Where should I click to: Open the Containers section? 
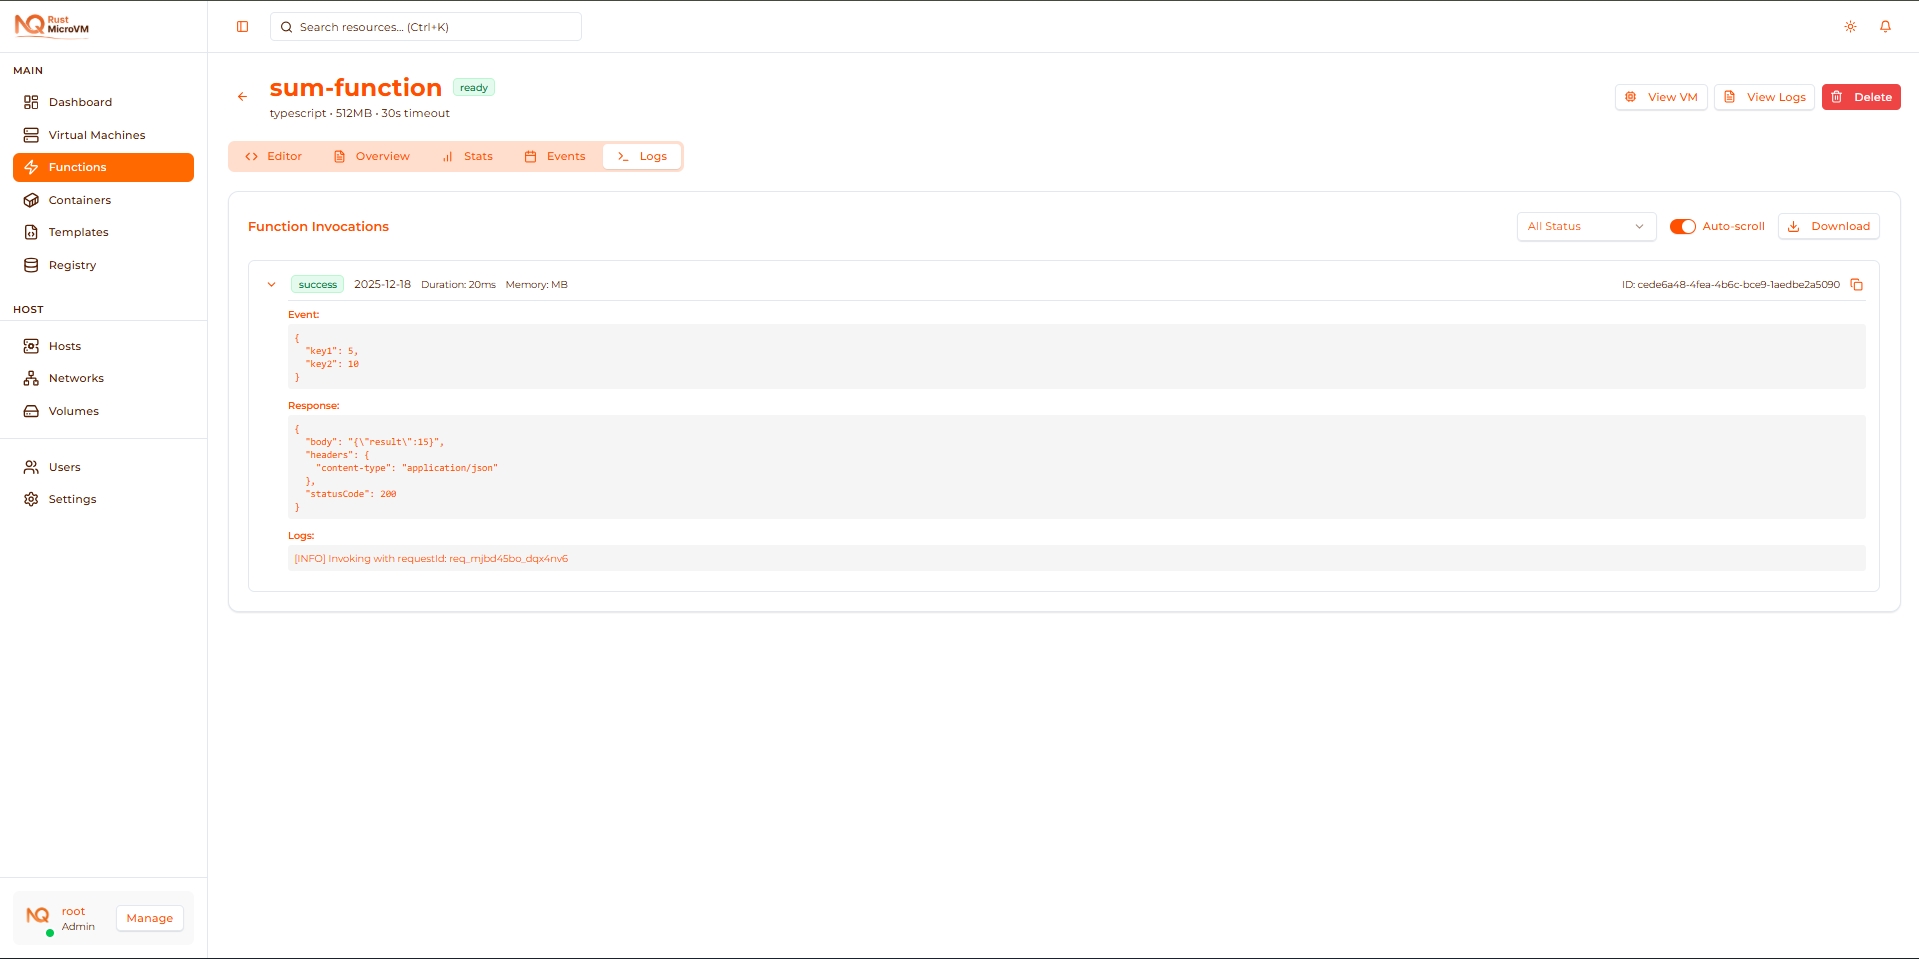tap(79, 200)
